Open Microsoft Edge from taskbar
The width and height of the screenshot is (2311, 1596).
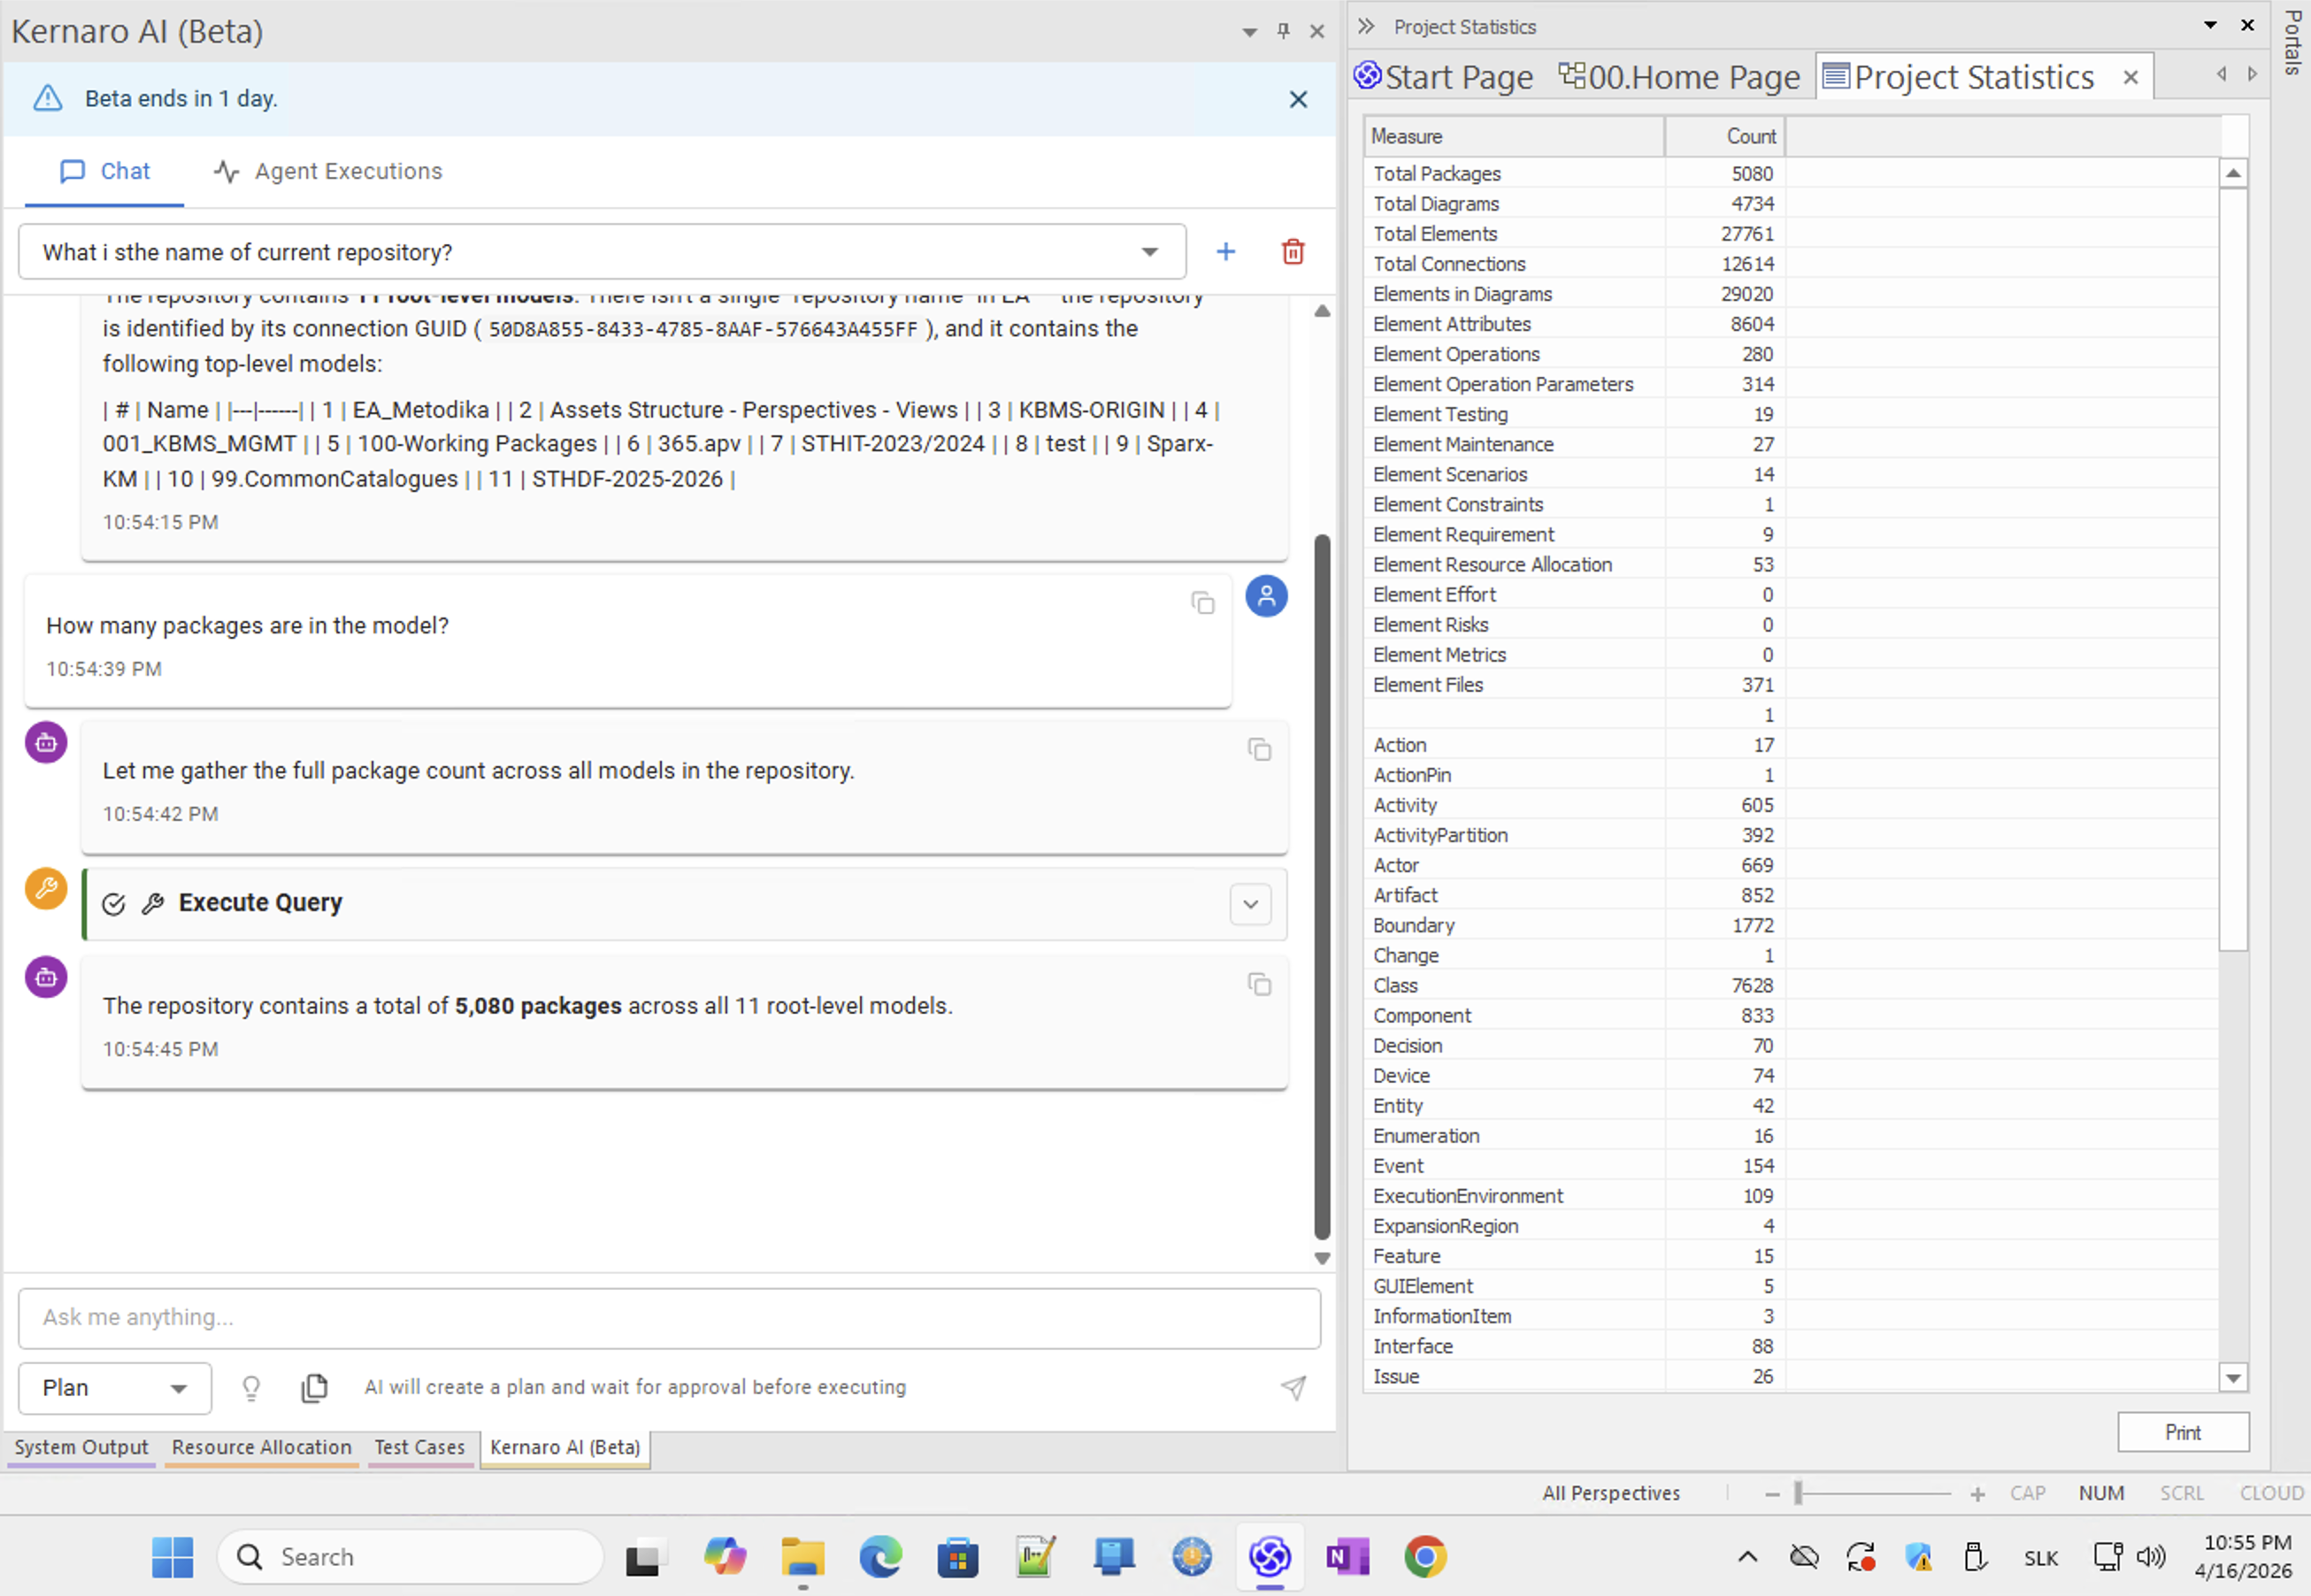click(880, 1557)
